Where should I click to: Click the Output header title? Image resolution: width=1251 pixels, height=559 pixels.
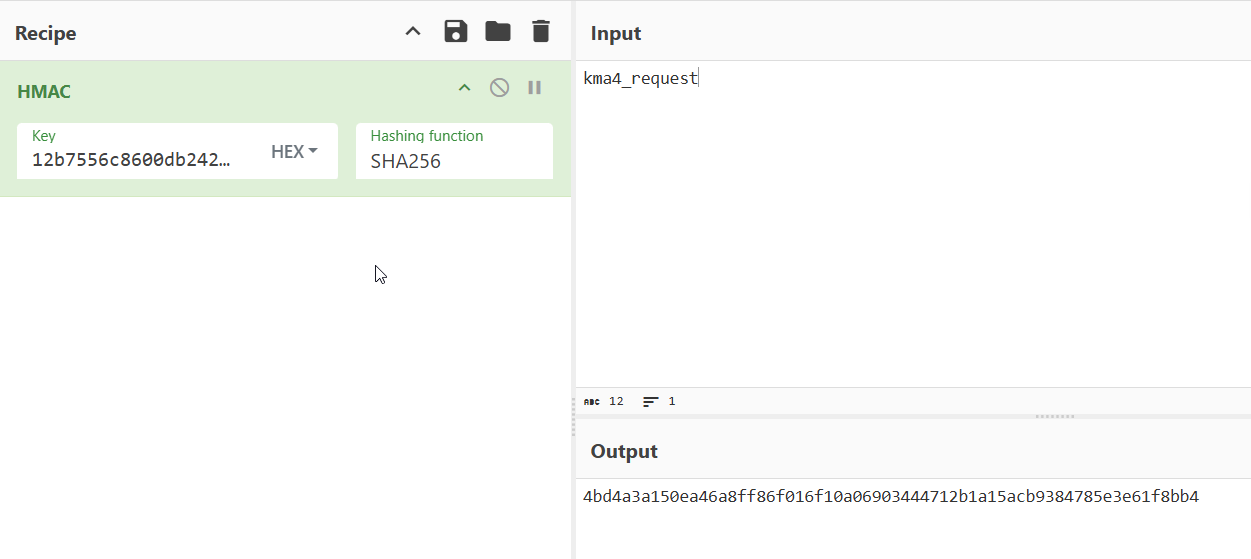coord(624,451)
